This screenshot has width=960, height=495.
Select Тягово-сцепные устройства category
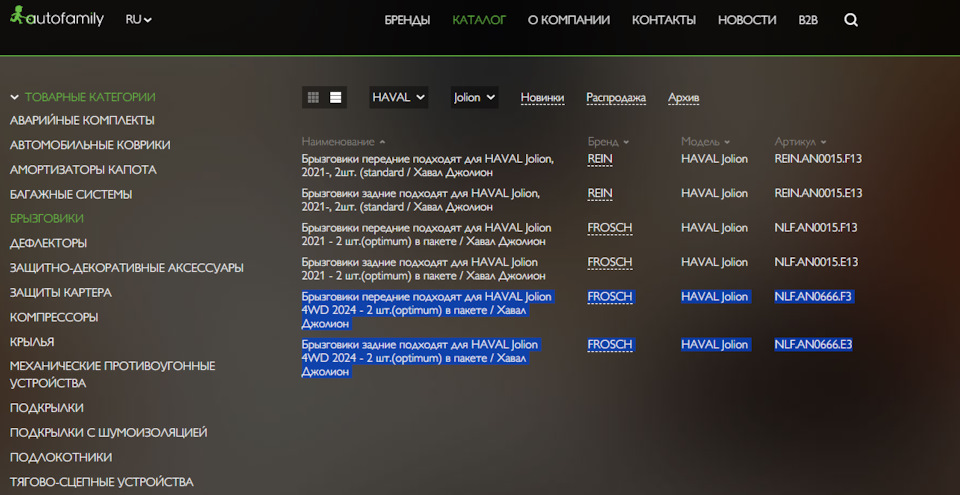click(102, 482)
